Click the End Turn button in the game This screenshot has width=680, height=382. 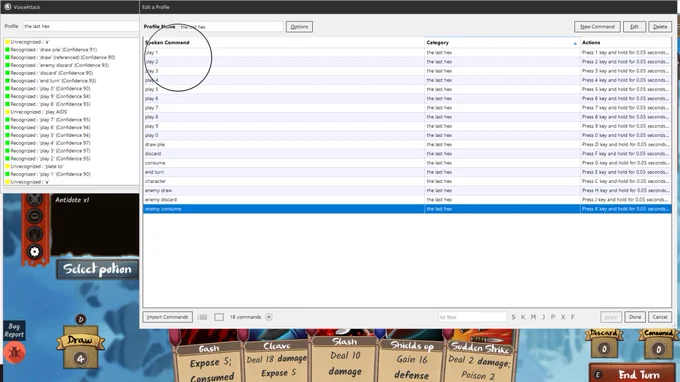pos(633,374)
